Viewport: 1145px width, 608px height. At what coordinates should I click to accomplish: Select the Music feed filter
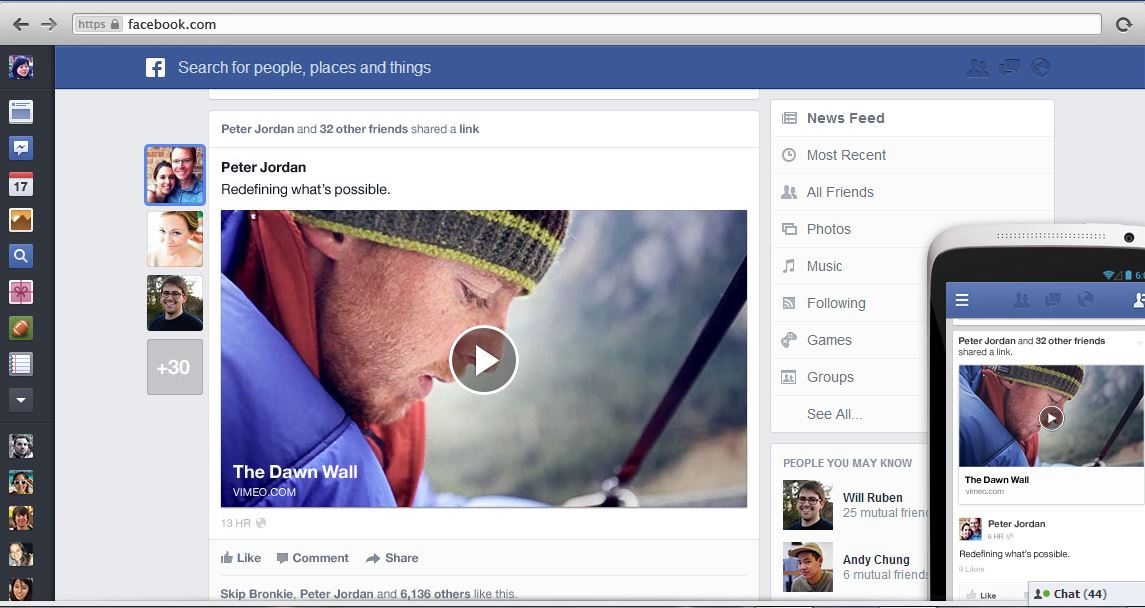pyautogui.click(x=824, y=266)
